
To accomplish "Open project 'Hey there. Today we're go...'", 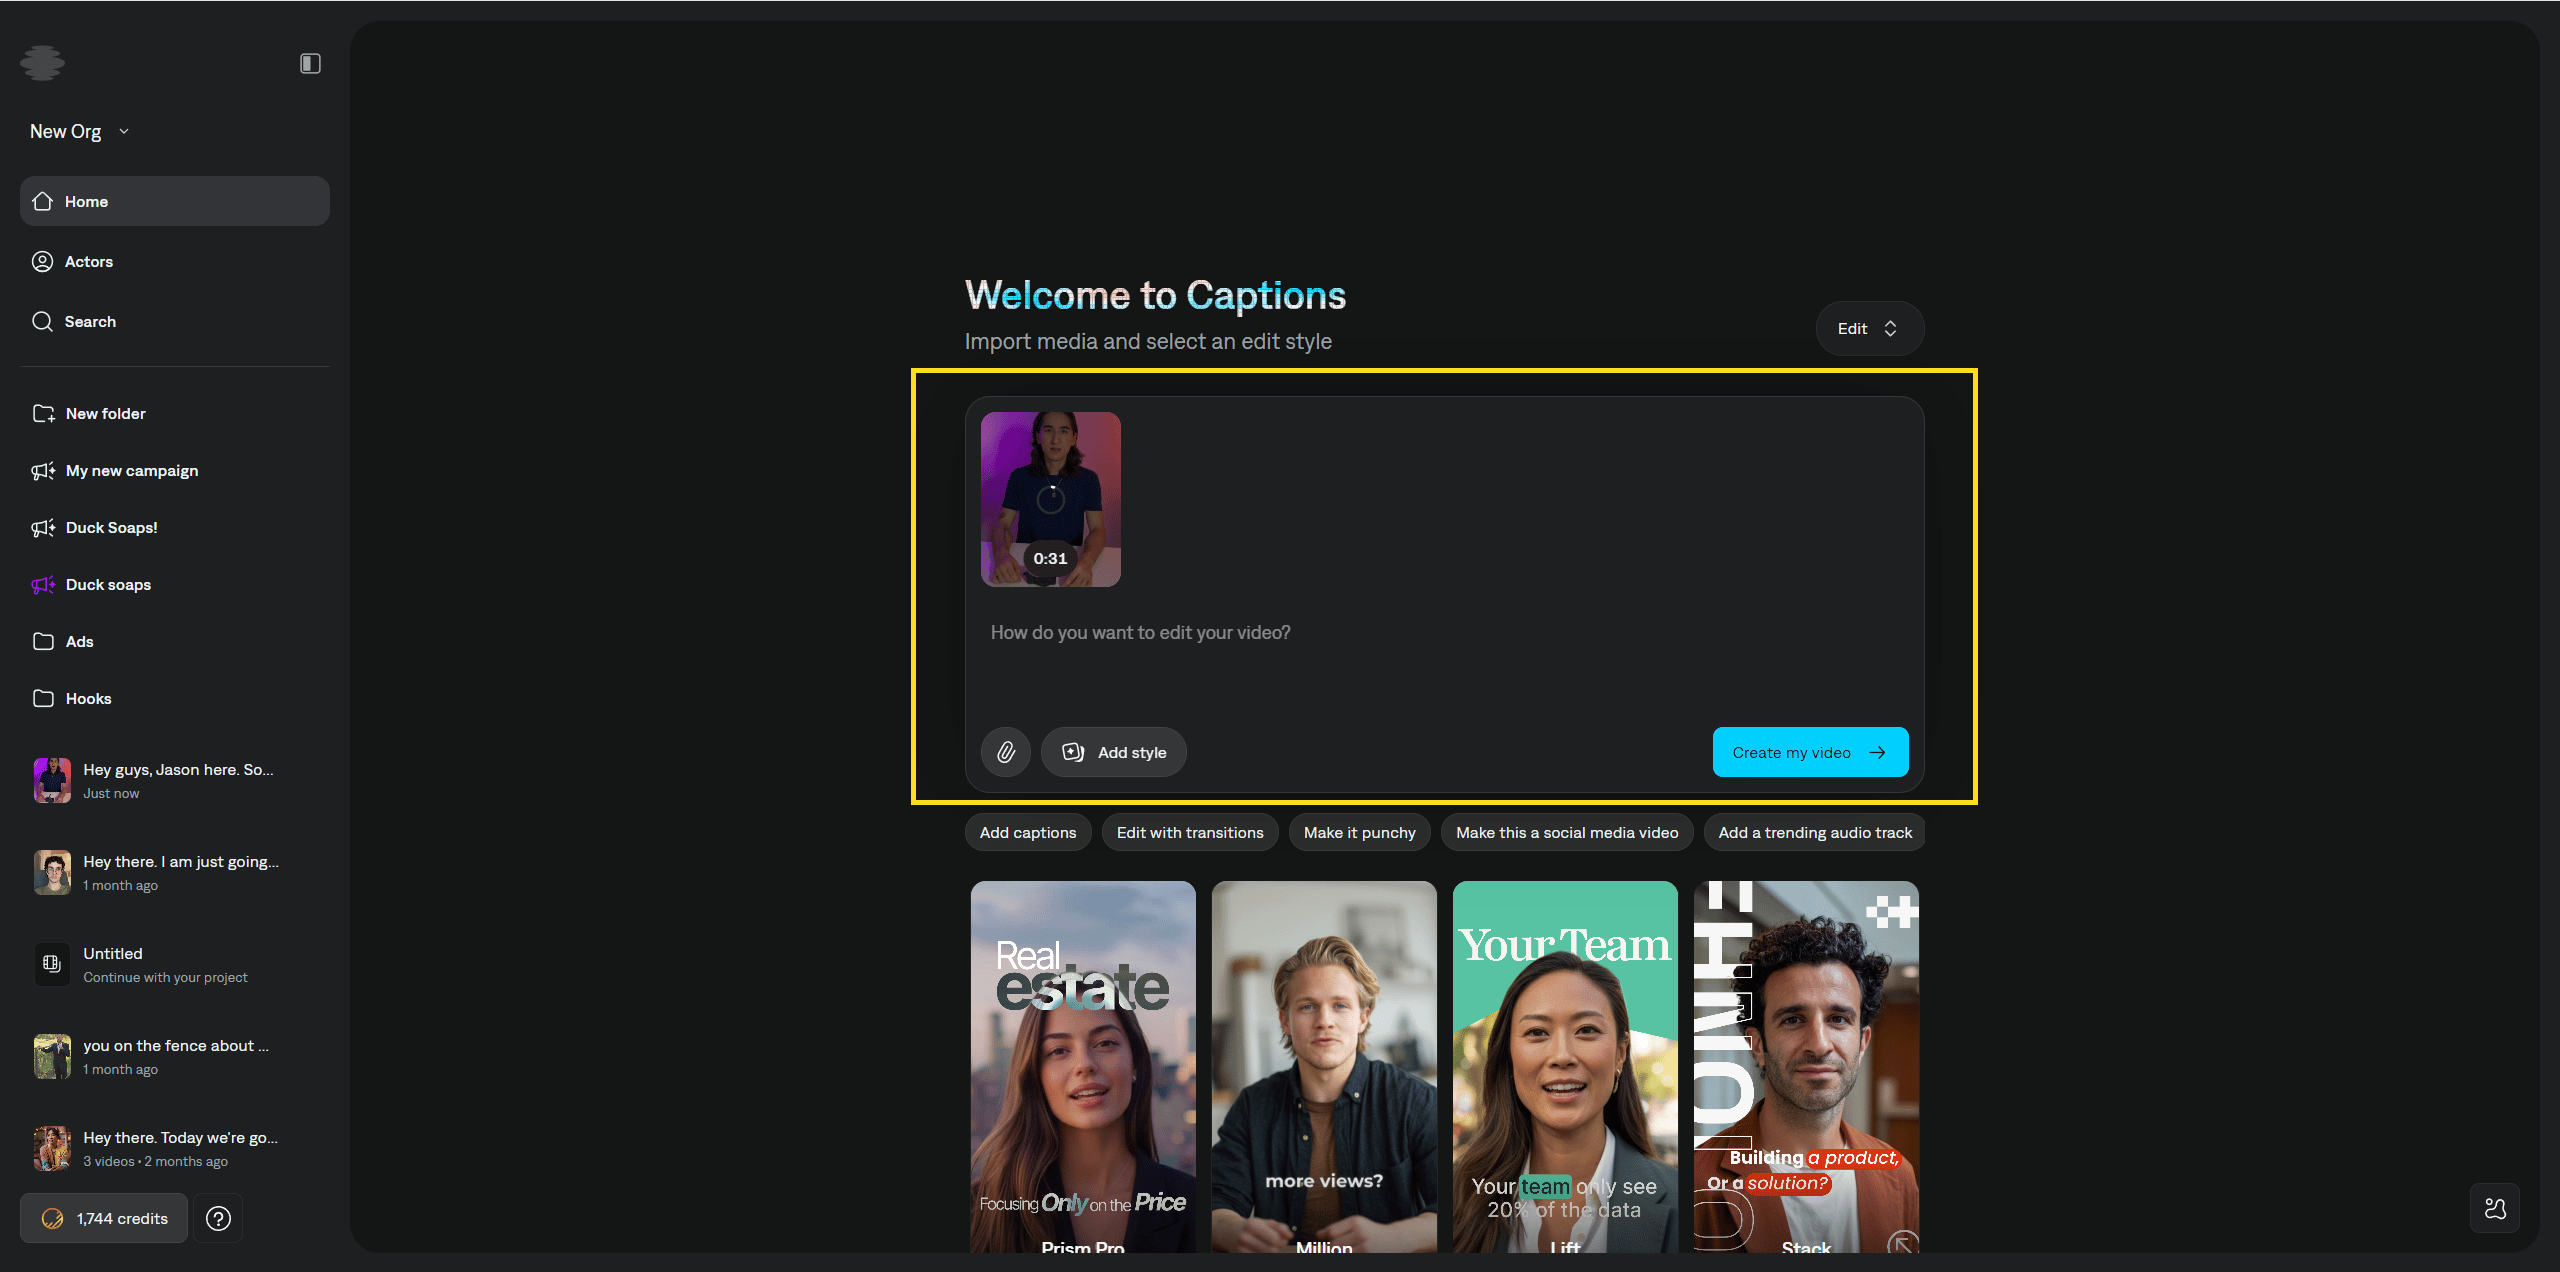I will coord(175,1148).
